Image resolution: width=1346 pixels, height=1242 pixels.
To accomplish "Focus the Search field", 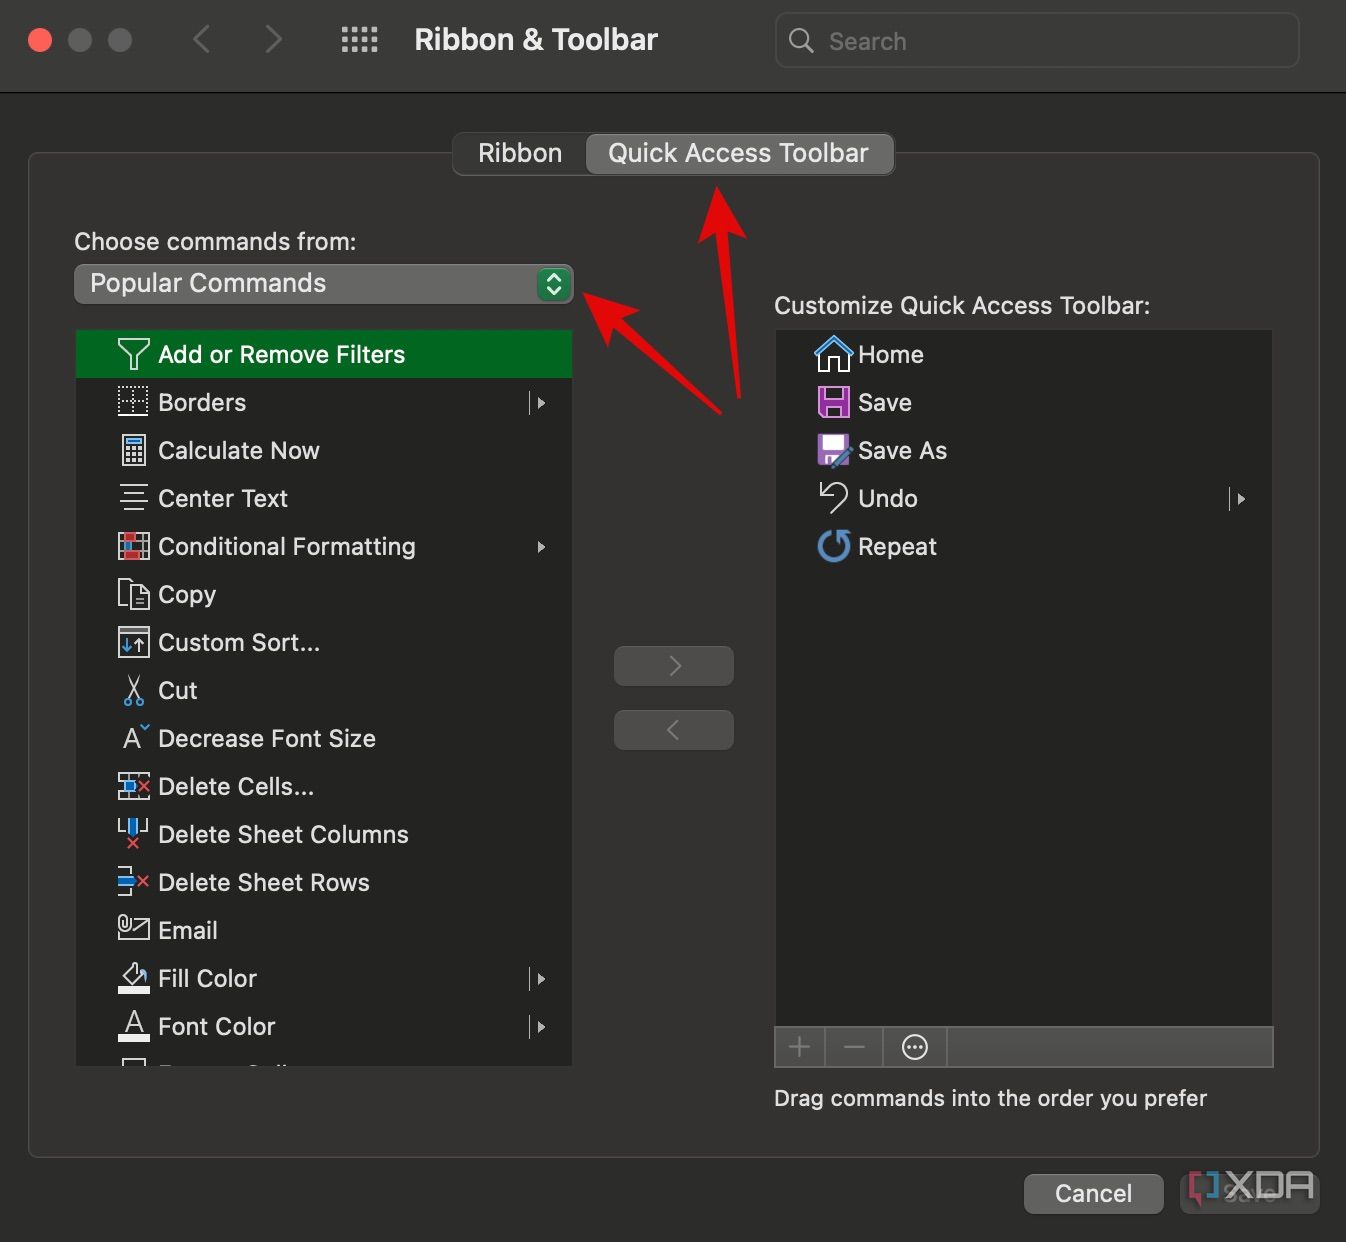I will coord(1037,41).
